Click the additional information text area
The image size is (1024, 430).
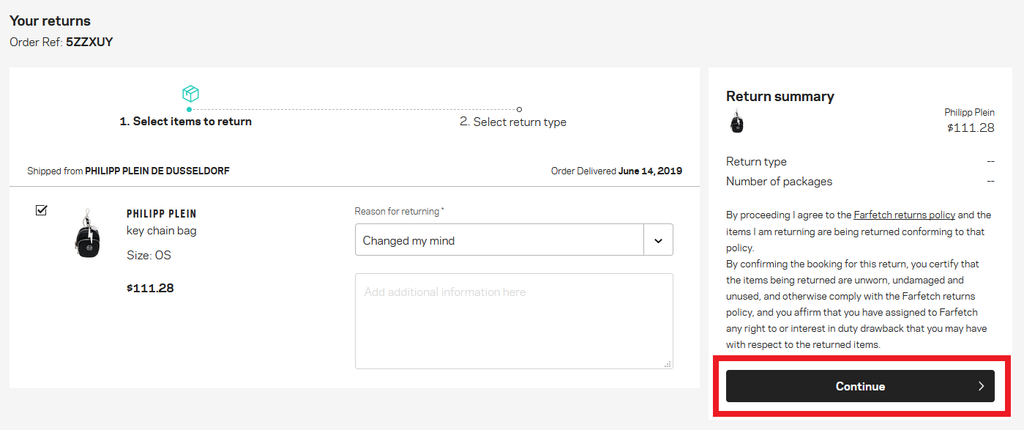(514, 321)
